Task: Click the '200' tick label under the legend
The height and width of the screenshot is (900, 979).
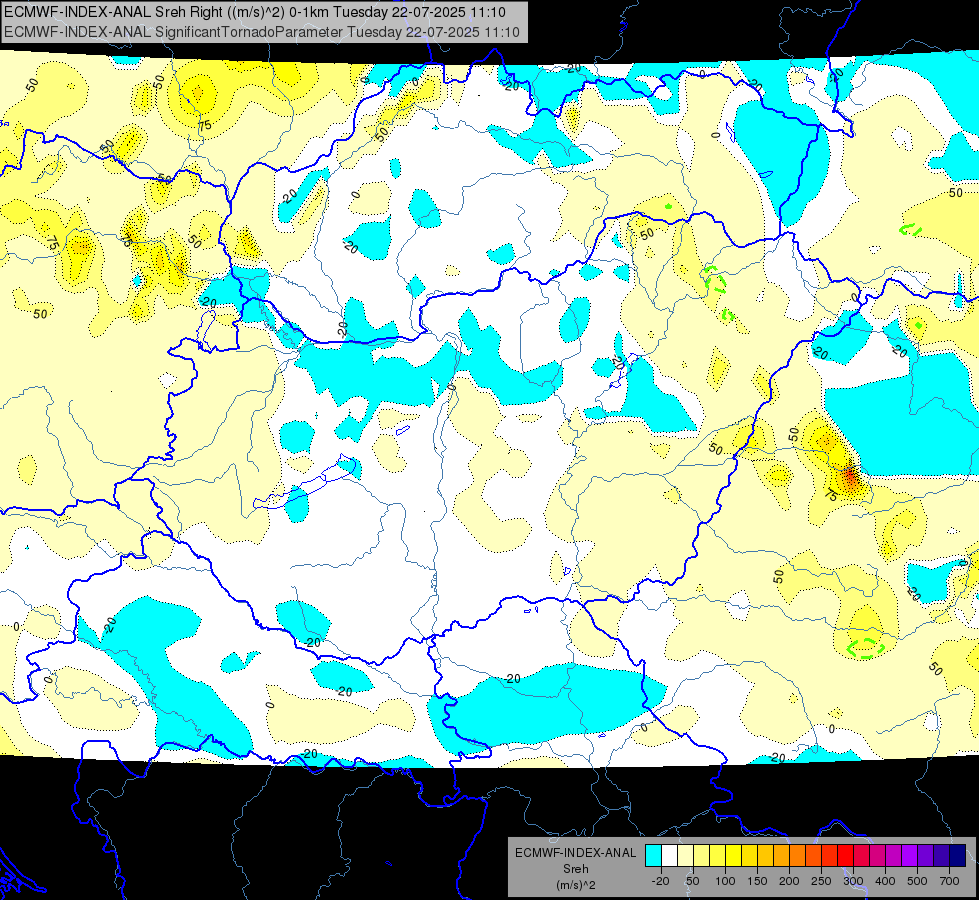Action: 789,881
